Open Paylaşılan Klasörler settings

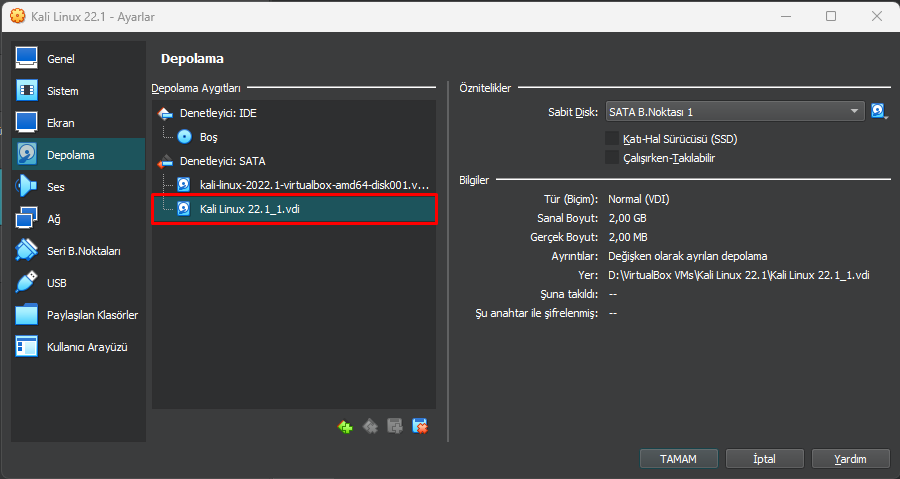point(79,315)
